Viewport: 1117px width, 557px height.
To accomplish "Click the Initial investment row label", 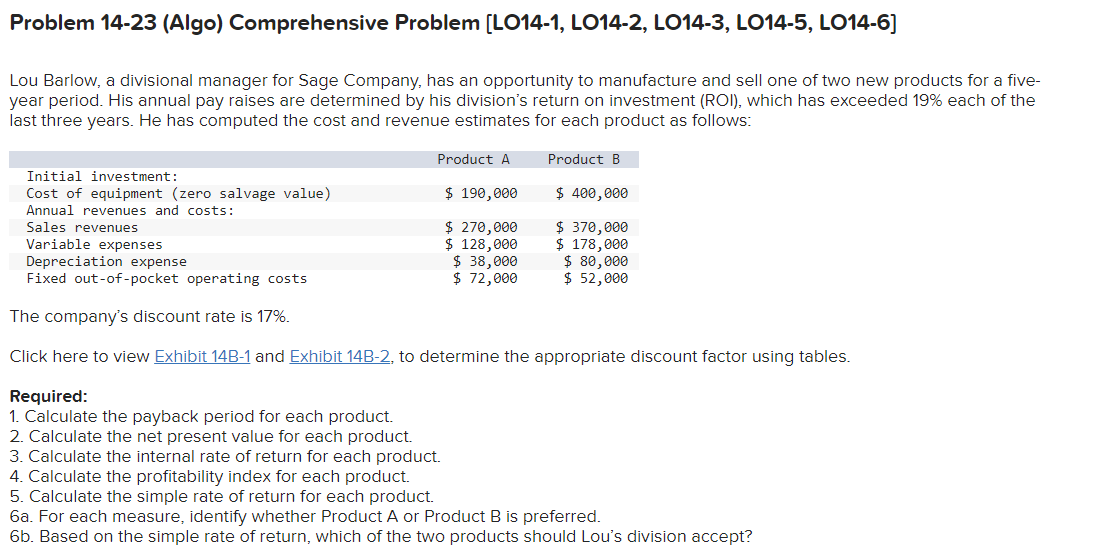I will tap(102, 176).
